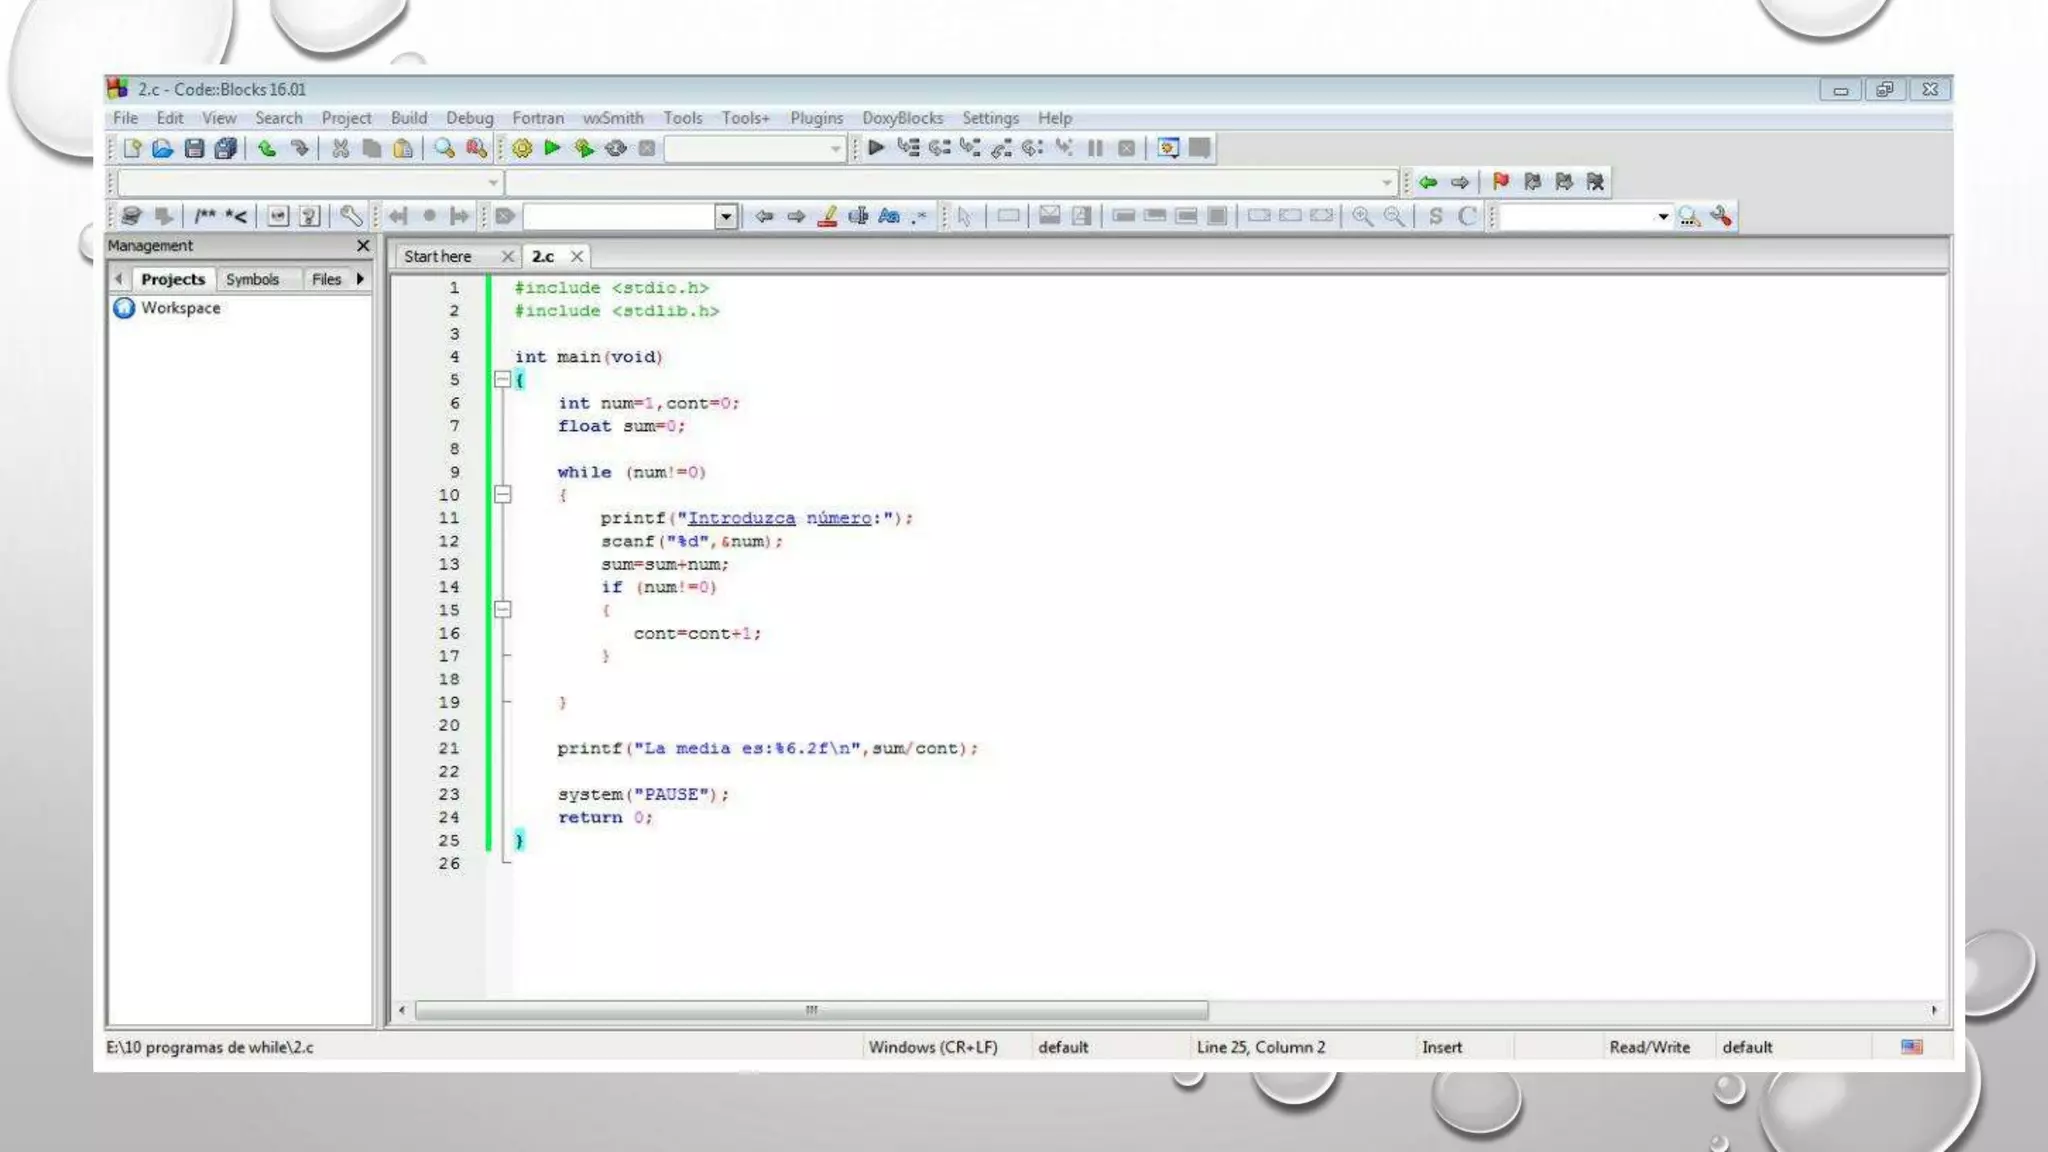Screen dimensions: 2048x1152
Task: Click the Highlight marker icon
Action: (x=827, y=216)
